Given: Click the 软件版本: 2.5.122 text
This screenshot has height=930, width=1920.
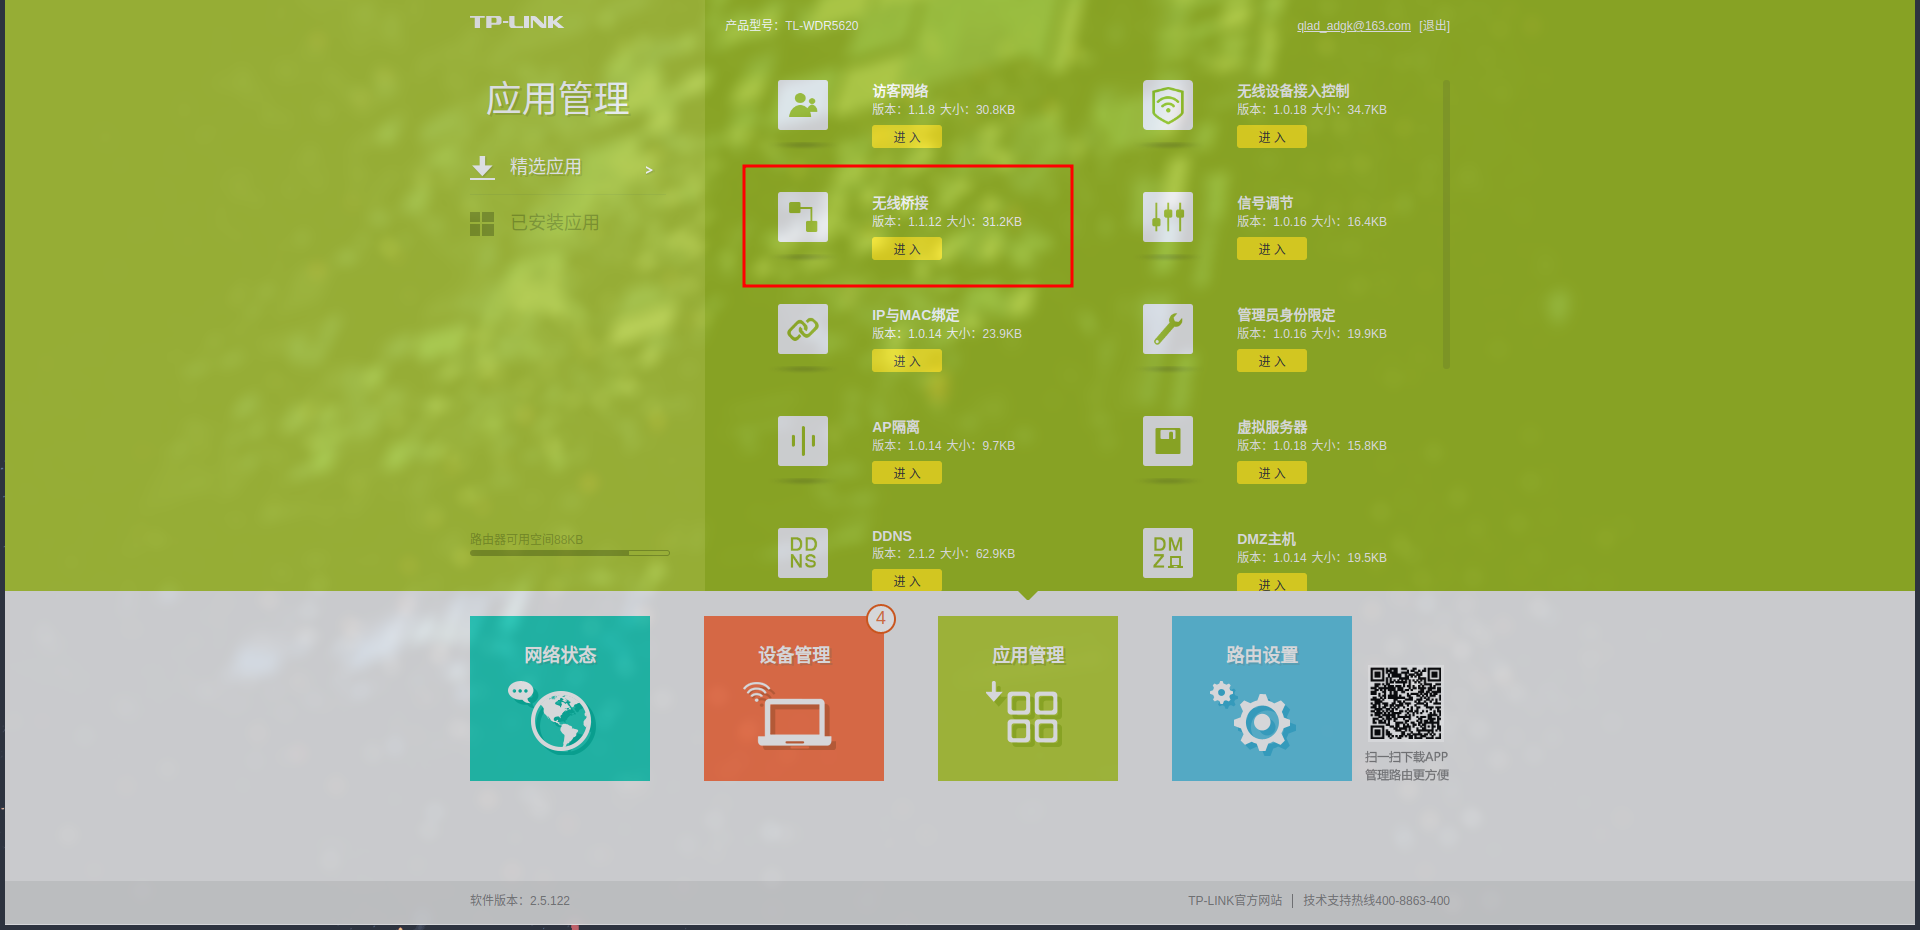Looking at the screenshot, I should point(520,901).
